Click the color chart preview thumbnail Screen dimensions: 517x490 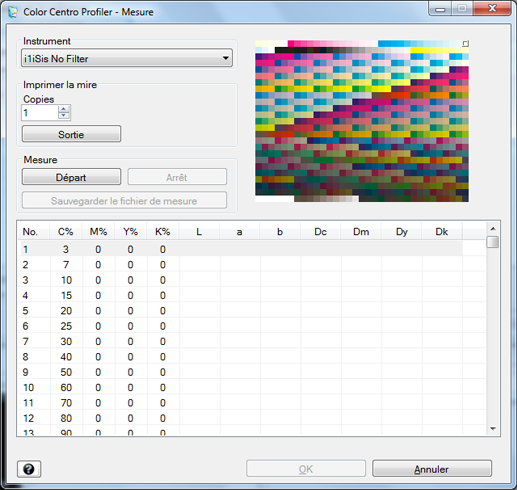click(362, 121)
